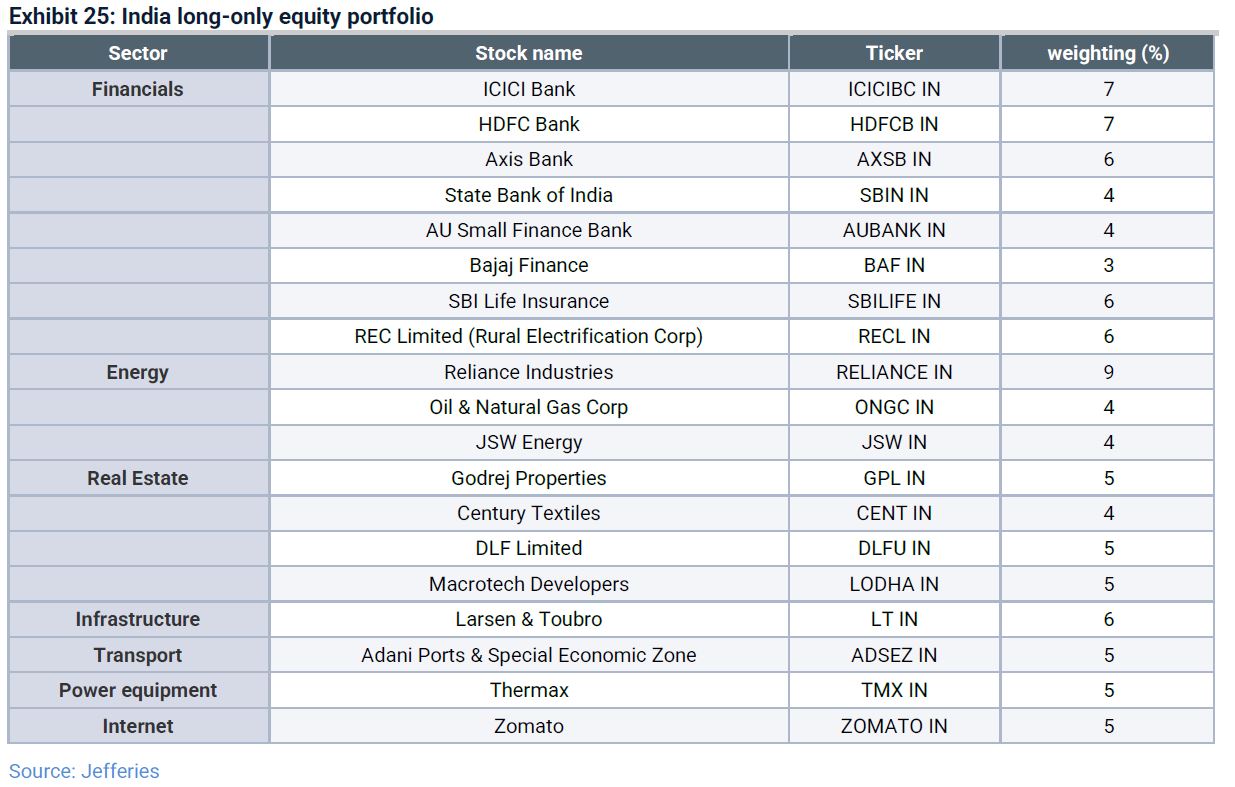The image size is (1235, 787).
Task: Click the Real Estate sector cell
Action: pos(138,478)
